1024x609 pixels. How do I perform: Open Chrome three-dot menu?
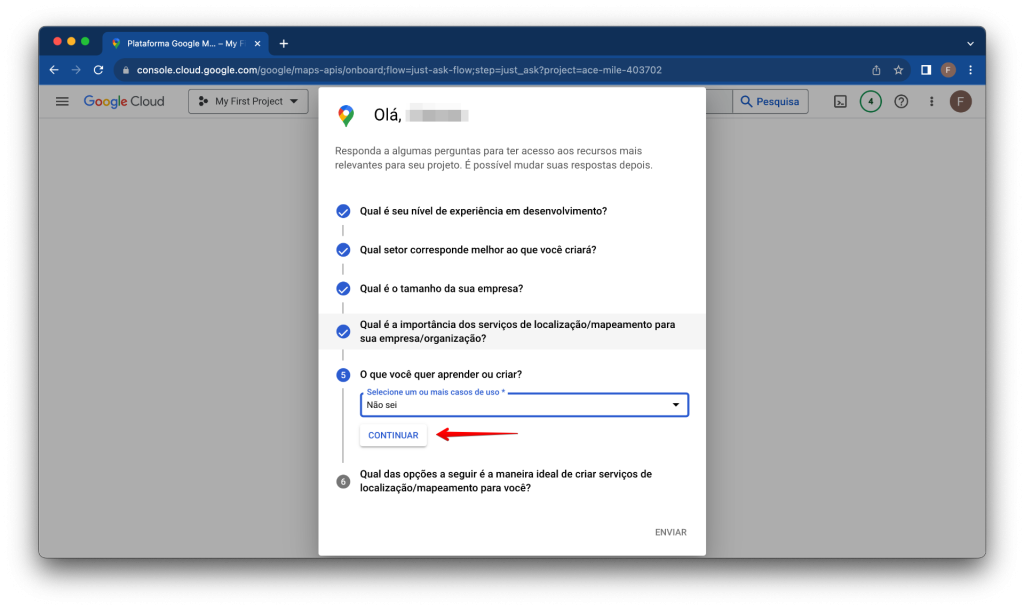(x=970, y=70)
